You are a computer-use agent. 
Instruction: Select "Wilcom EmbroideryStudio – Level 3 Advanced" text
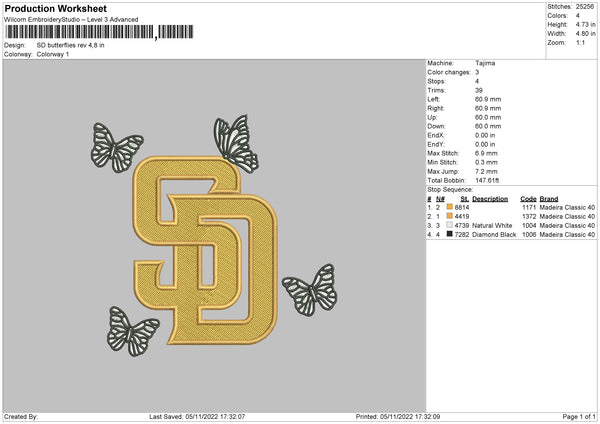(x=71, y=20)
